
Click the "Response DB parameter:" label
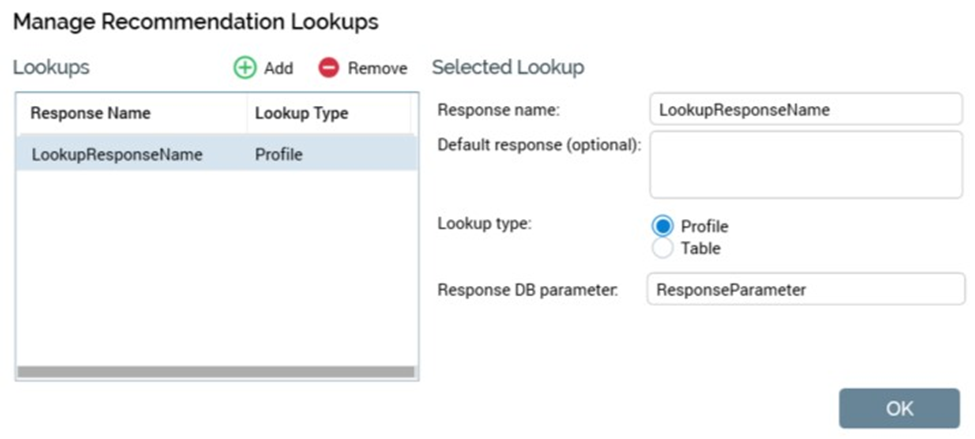pos(529,290)
